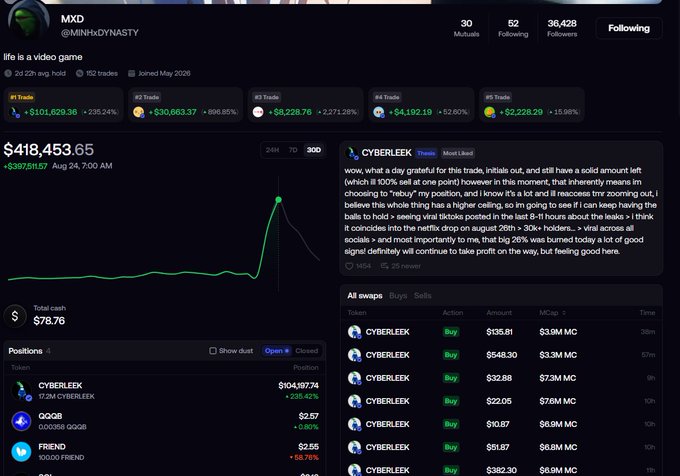
Task: Click token icon of $135.81 swap
Action: (x=354, y=332)
